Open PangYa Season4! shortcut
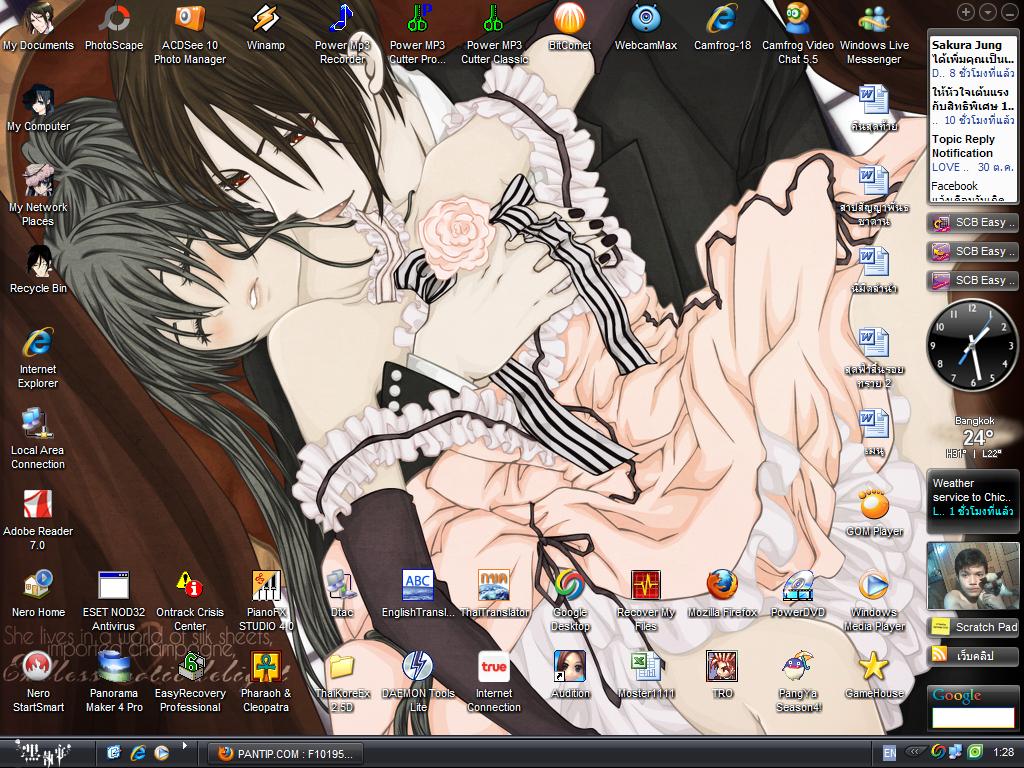The width and height of the screenshot is (1024, 768). 797,681
